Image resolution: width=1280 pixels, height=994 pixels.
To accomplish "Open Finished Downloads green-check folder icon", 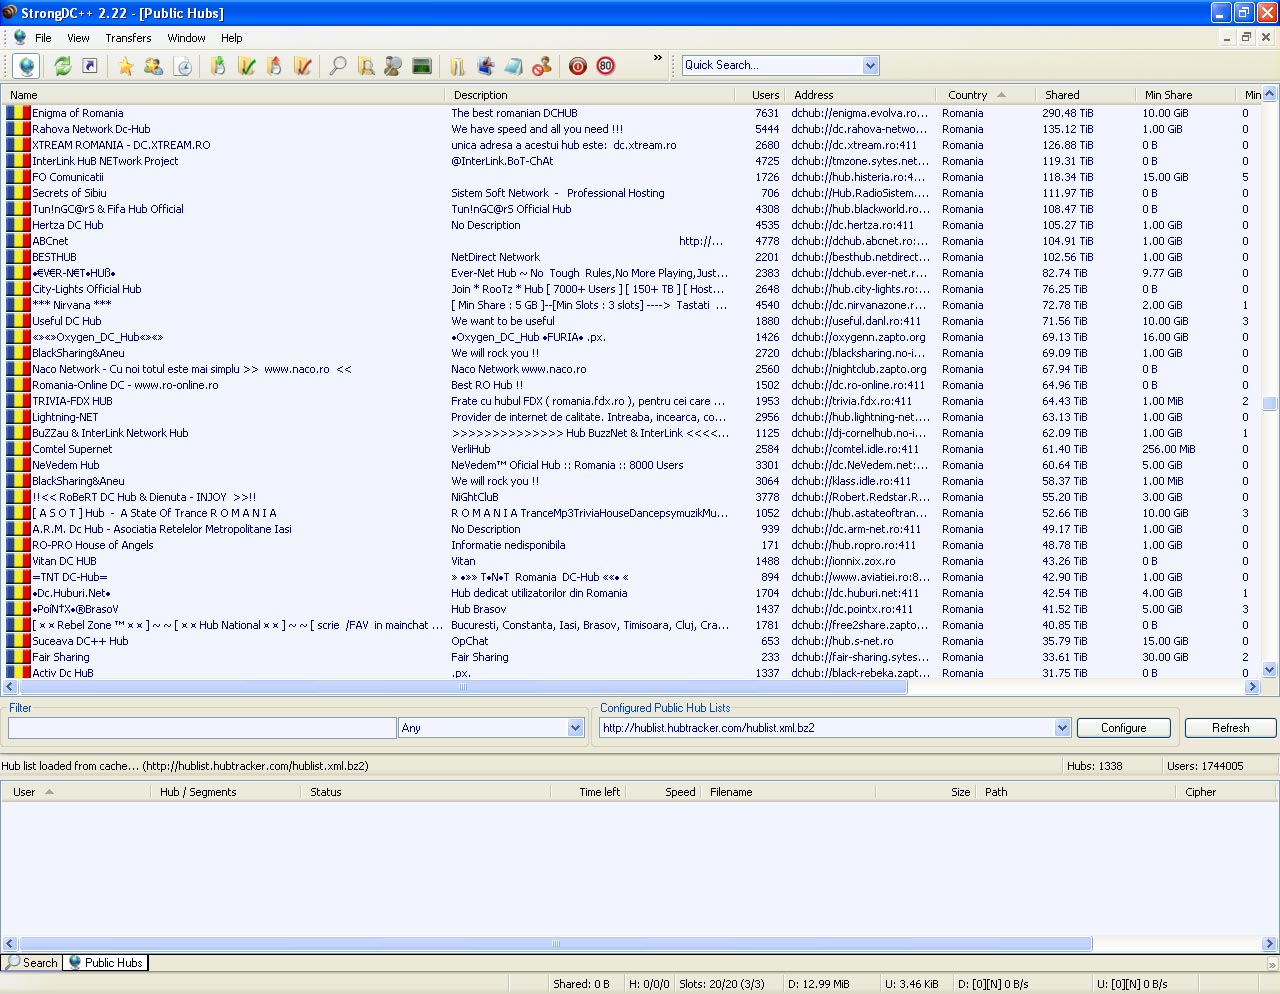I will tap(247, 66).
